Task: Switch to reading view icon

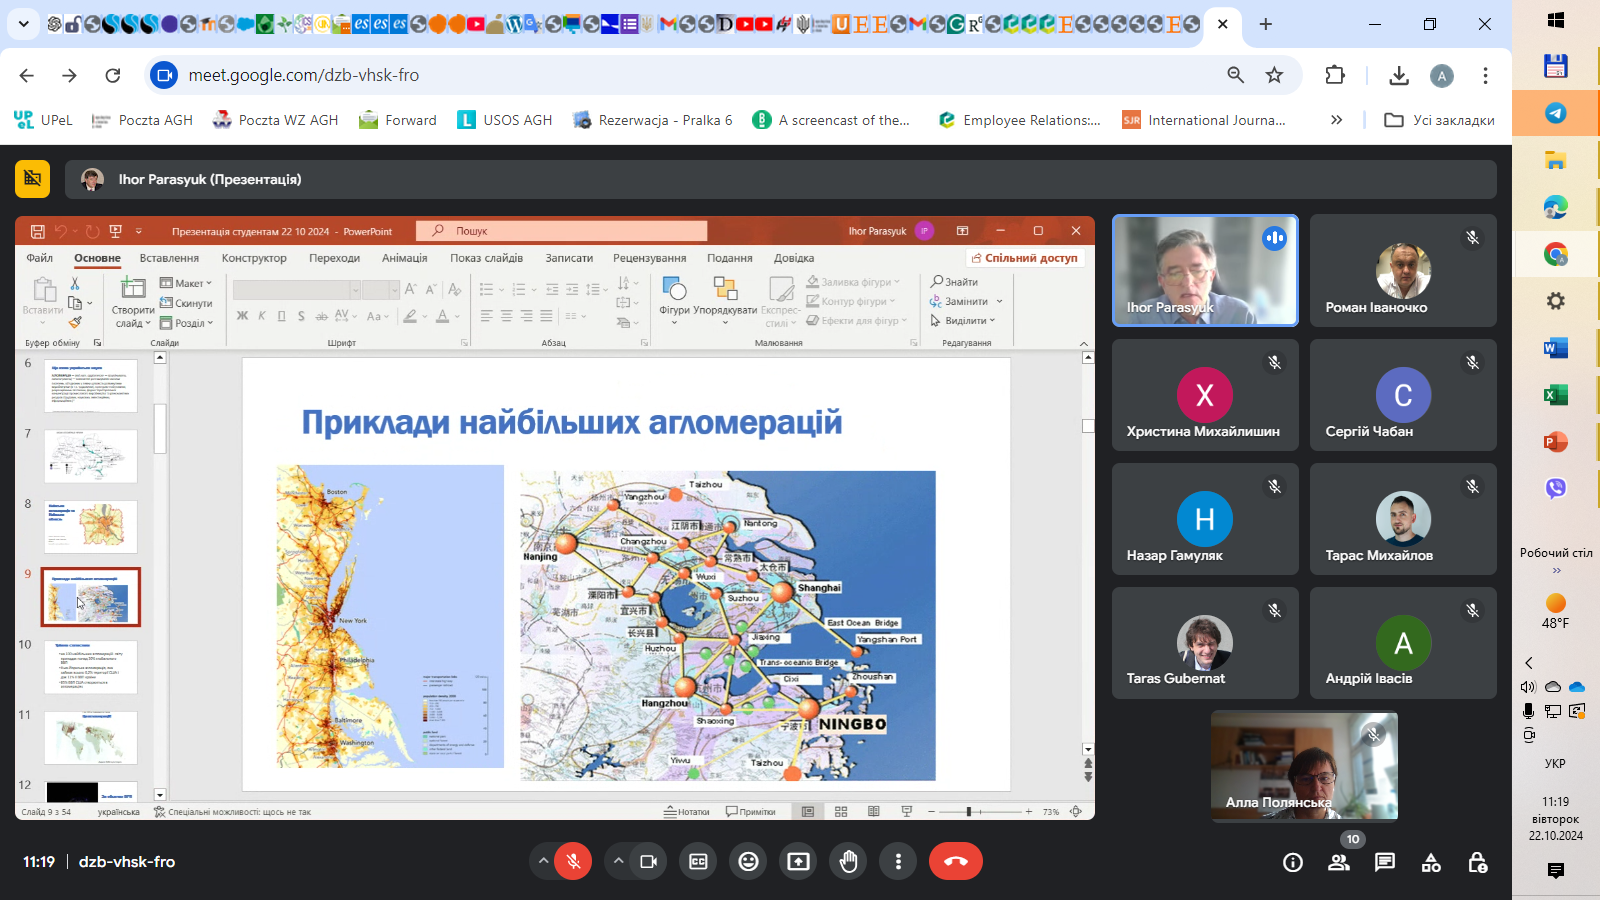Action: click(x=874, y=812)
